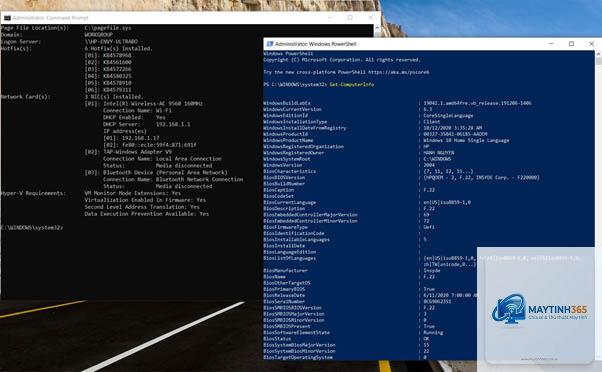
Task: Click the BiosSoftwareElementState value Running
Action: [x=433, y=333]
